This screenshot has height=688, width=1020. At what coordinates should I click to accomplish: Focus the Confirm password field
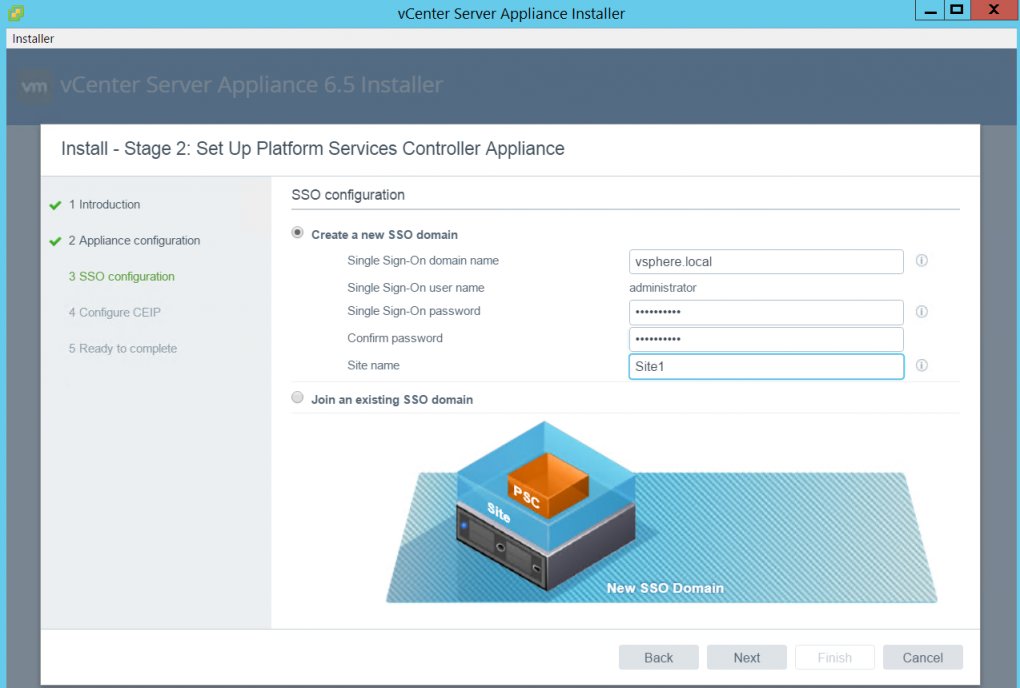[x=766, y=339]
